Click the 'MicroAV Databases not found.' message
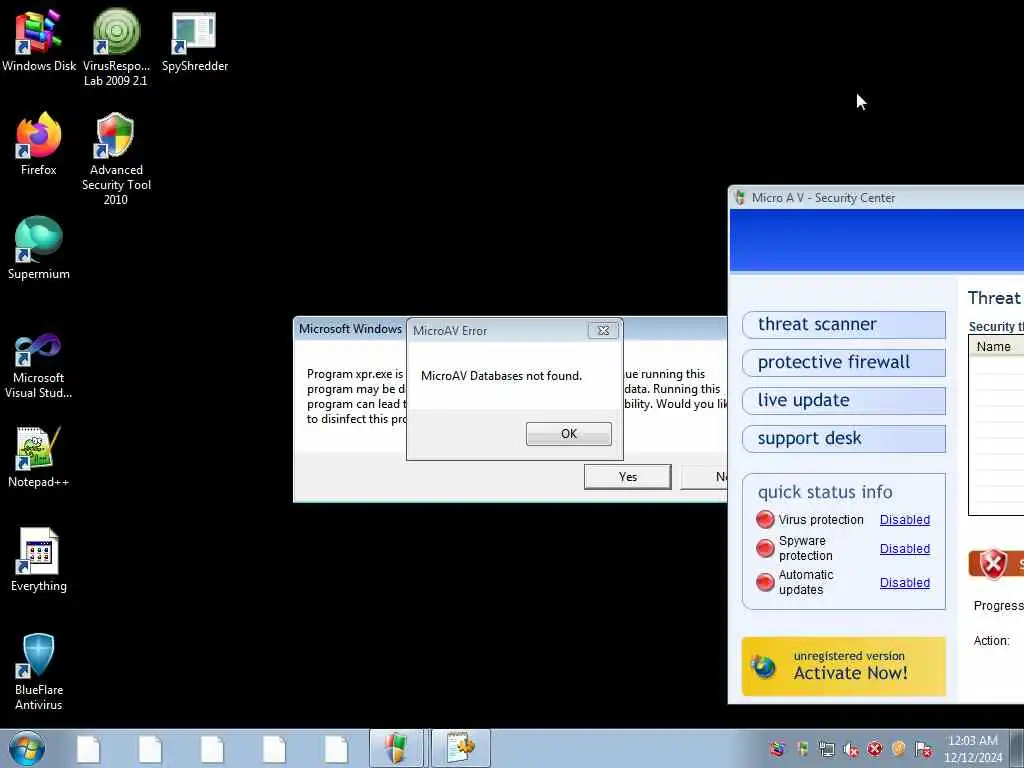Screen dimensions: 1024x768 point(501,376)
